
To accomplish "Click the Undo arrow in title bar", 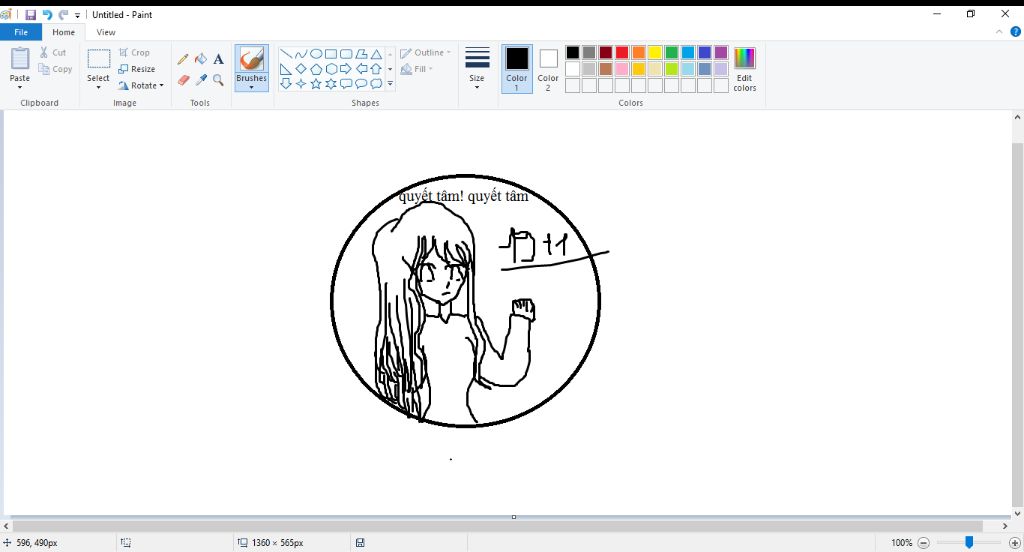I will coord(47,14).
